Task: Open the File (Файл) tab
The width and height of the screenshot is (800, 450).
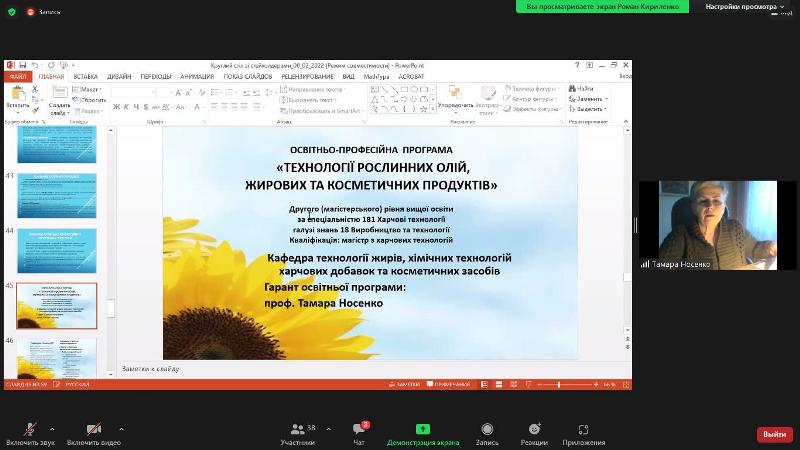Action: click(x=18, y=77)
